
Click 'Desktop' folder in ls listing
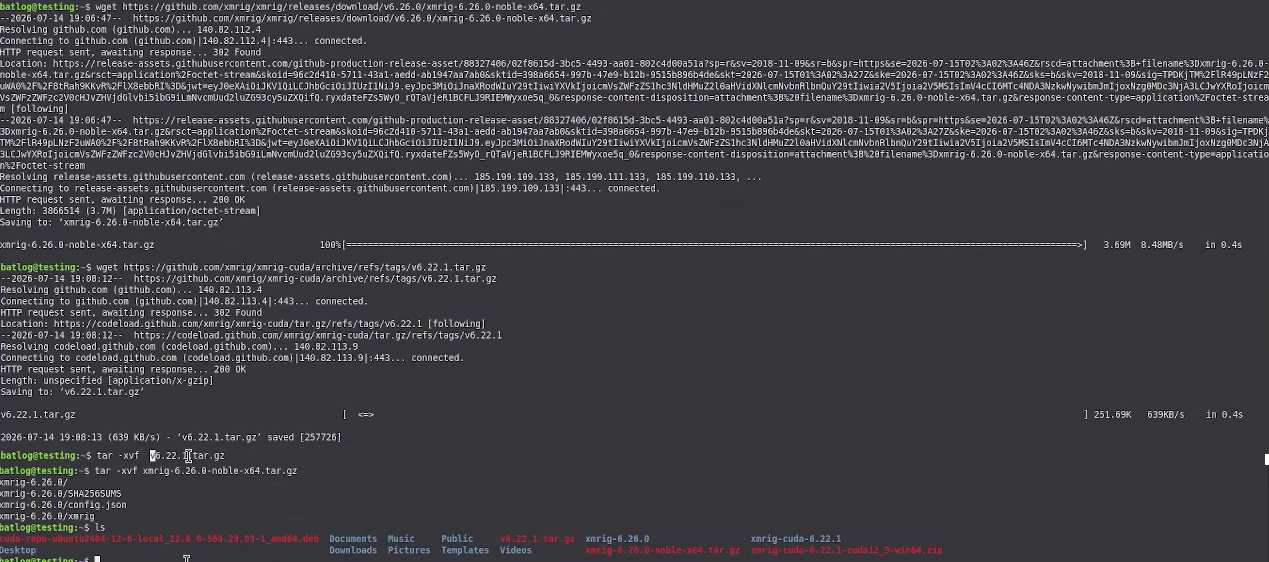18,550
